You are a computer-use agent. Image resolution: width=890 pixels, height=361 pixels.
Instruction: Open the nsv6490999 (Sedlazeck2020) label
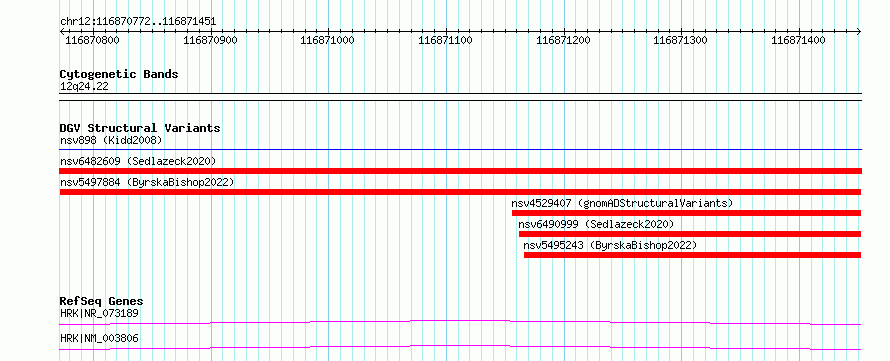[596, 224]
